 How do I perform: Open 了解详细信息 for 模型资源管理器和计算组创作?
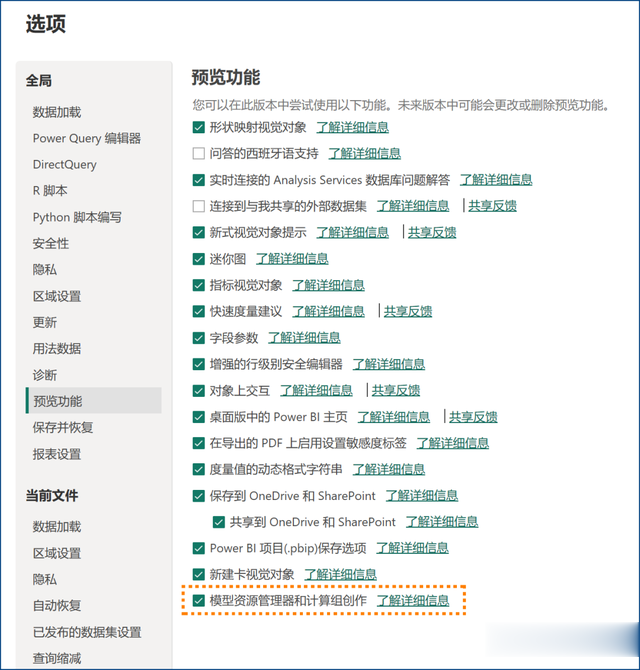pos(413,601)
